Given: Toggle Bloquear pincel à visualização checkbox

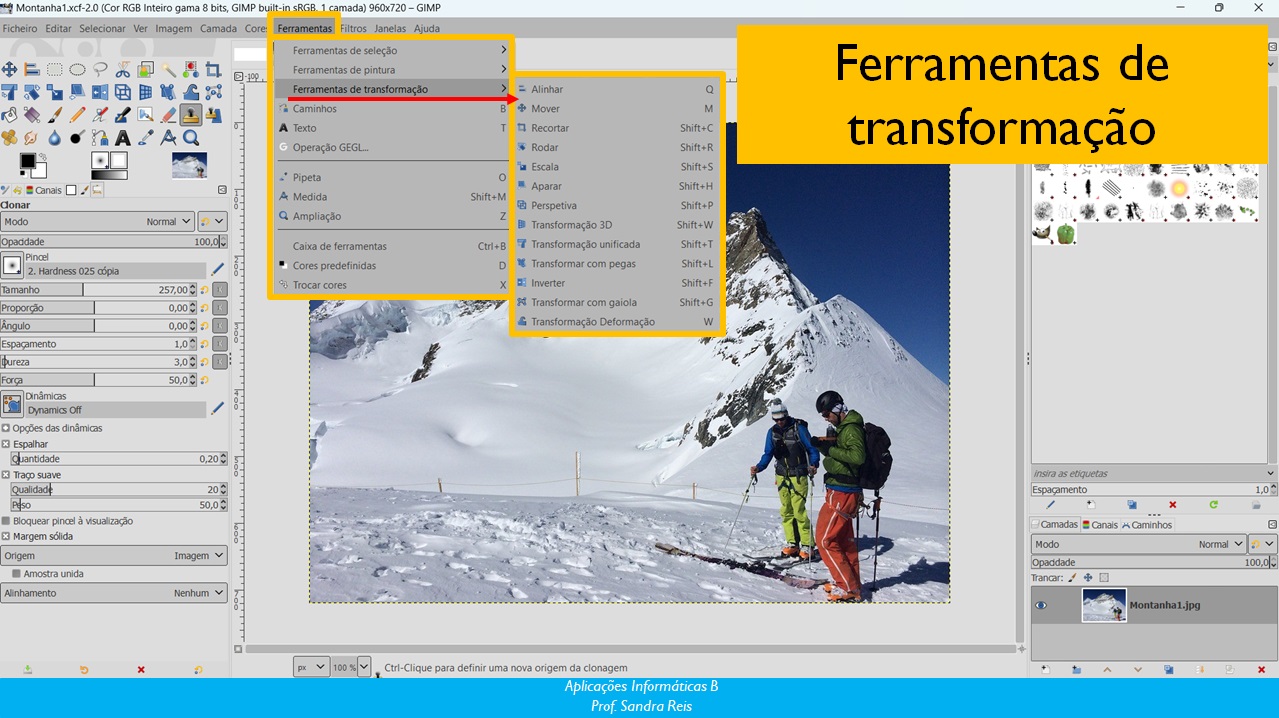Looking at the screenshot, I should 6,521.
